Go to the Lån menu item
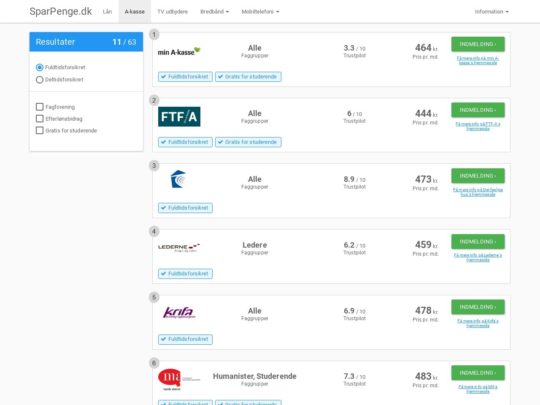This screenshot has height=405, width=540. [x=107, y=12]
